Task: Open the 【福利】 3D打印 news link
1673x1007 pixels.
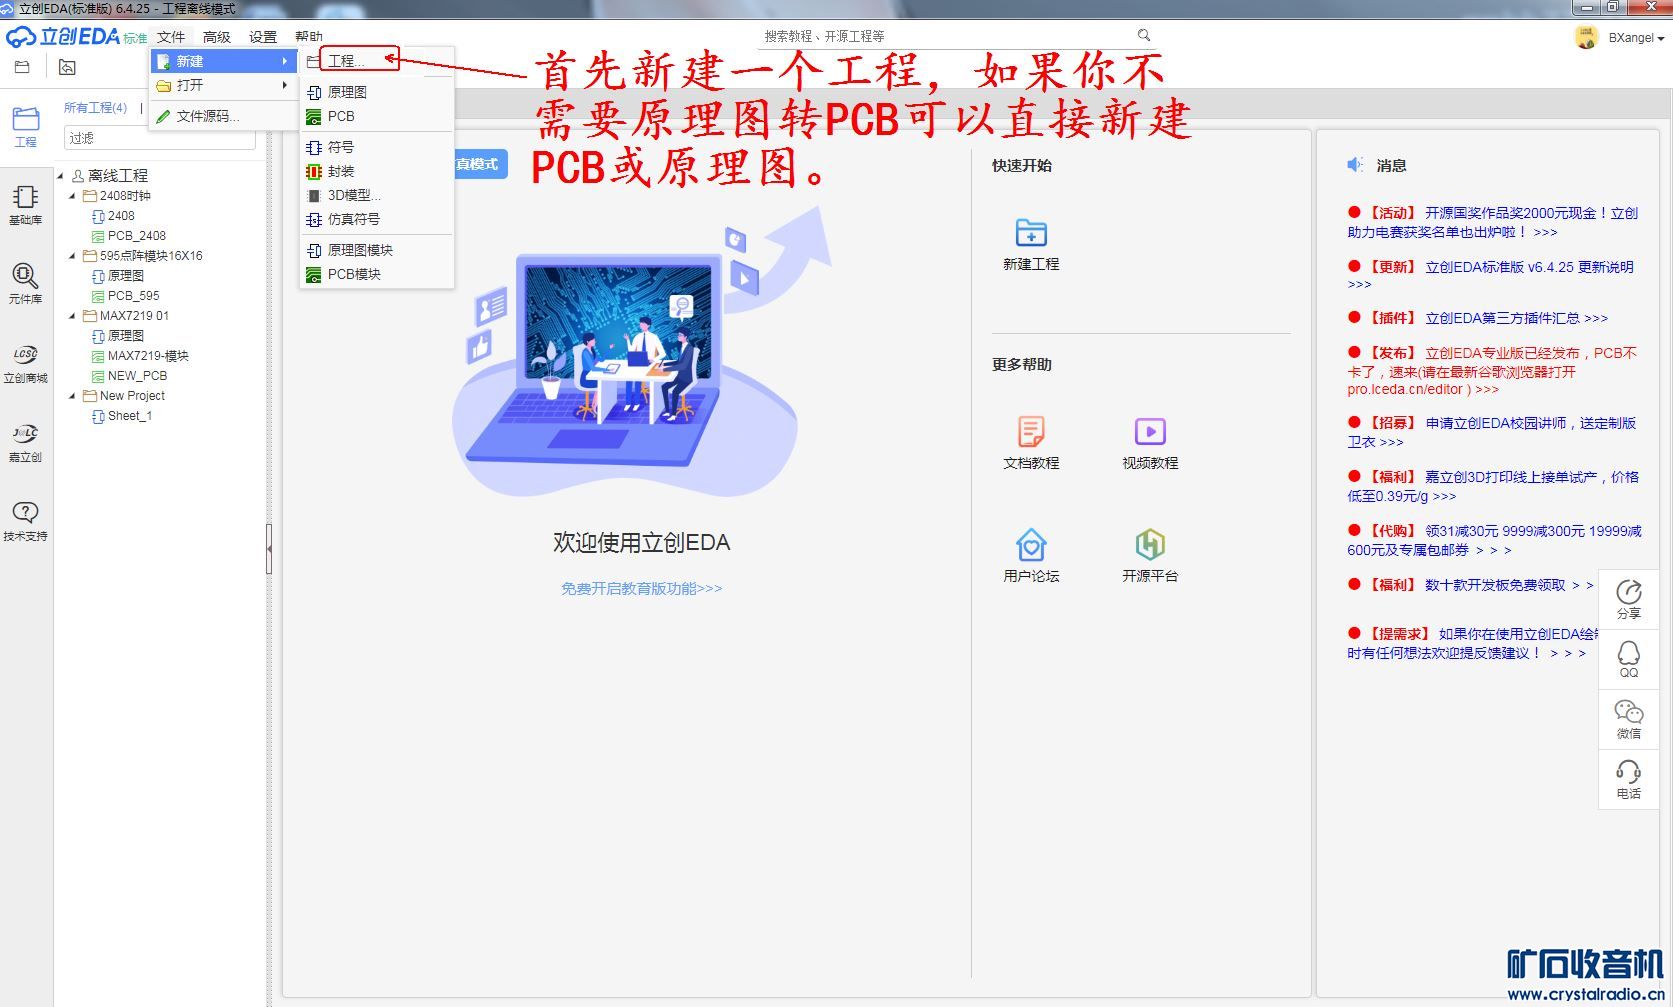Action: (x=1493, y=486)
